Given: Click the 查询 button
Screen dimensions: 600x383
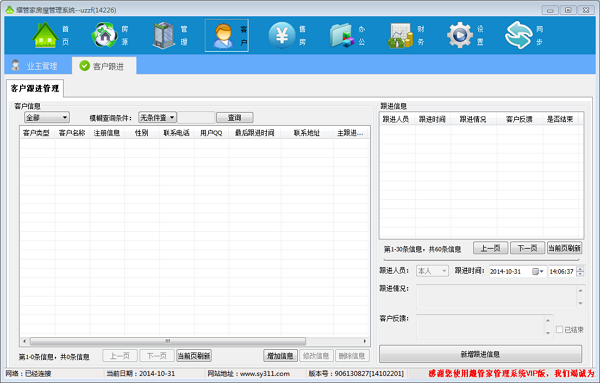Looking at the screenshot, I should pos(235,117).
